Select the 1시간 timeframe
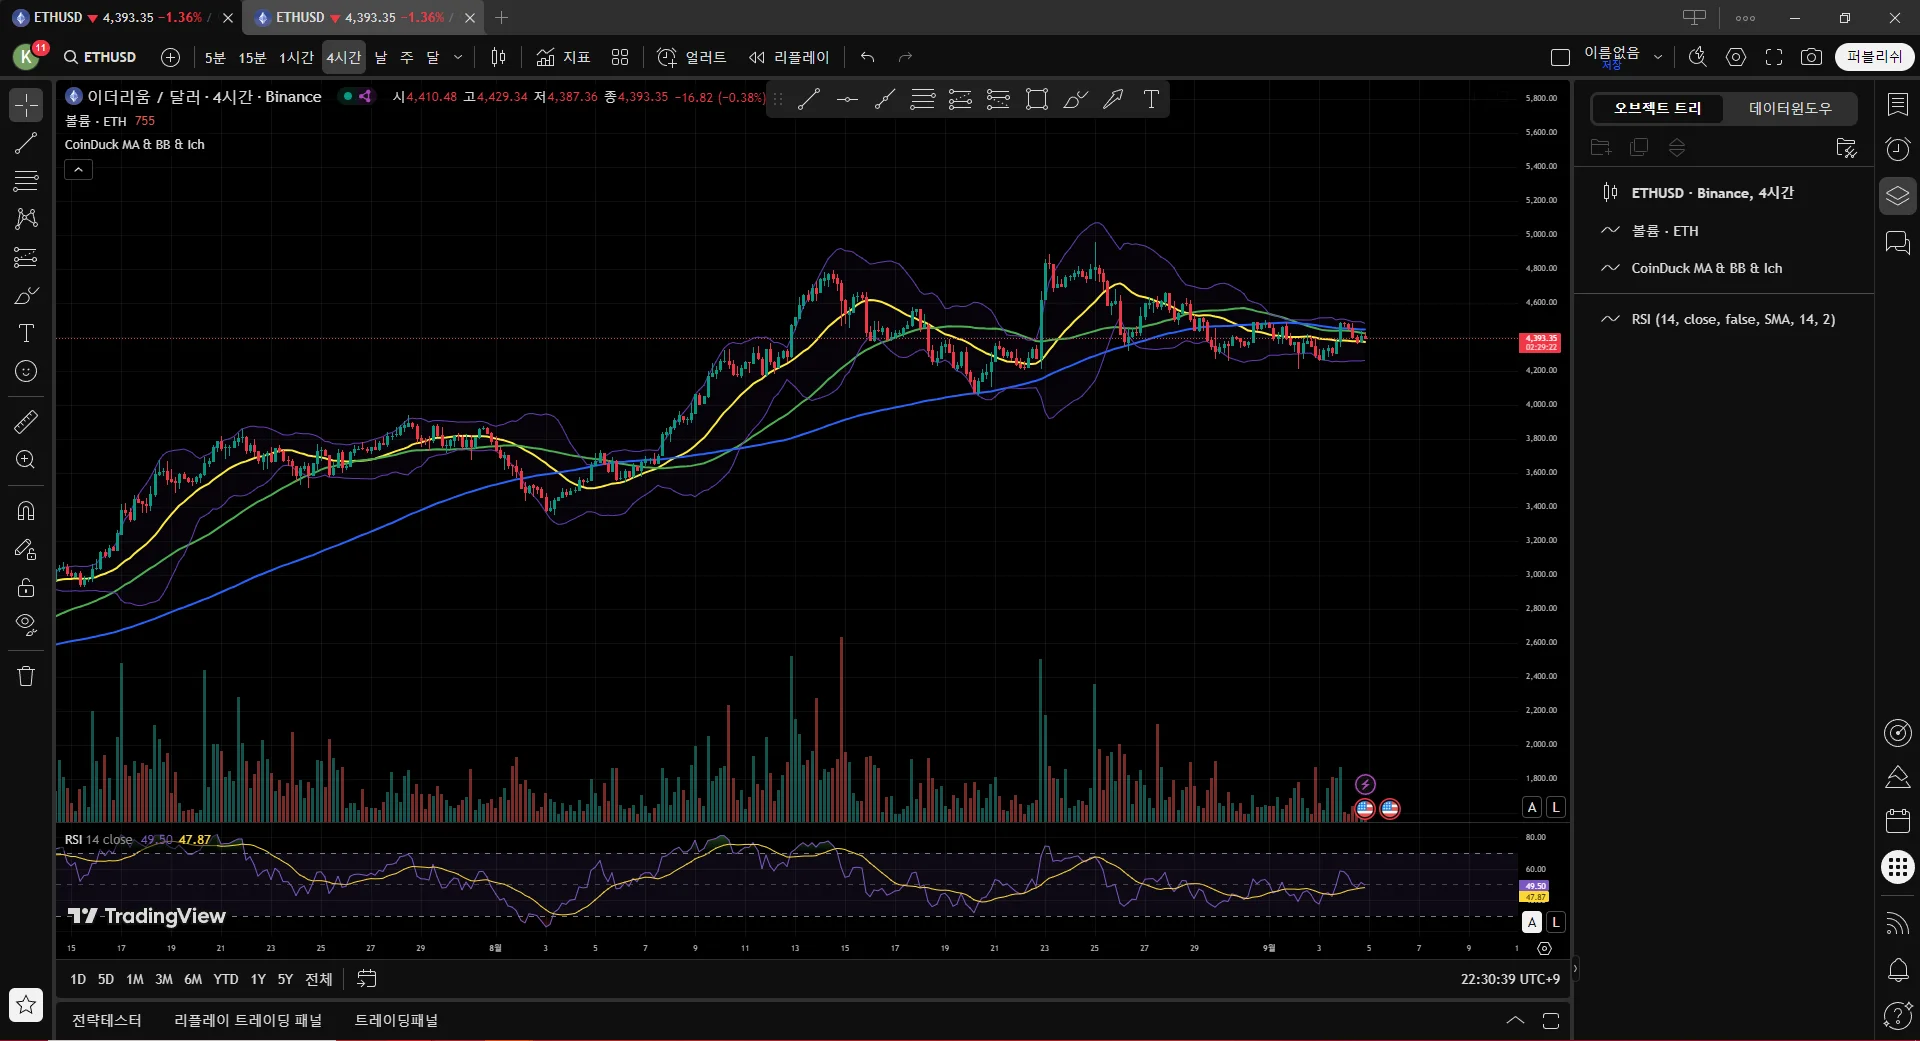Image resolution: width=1920 pixels, height=1041 pixels. tap(296, 57)
